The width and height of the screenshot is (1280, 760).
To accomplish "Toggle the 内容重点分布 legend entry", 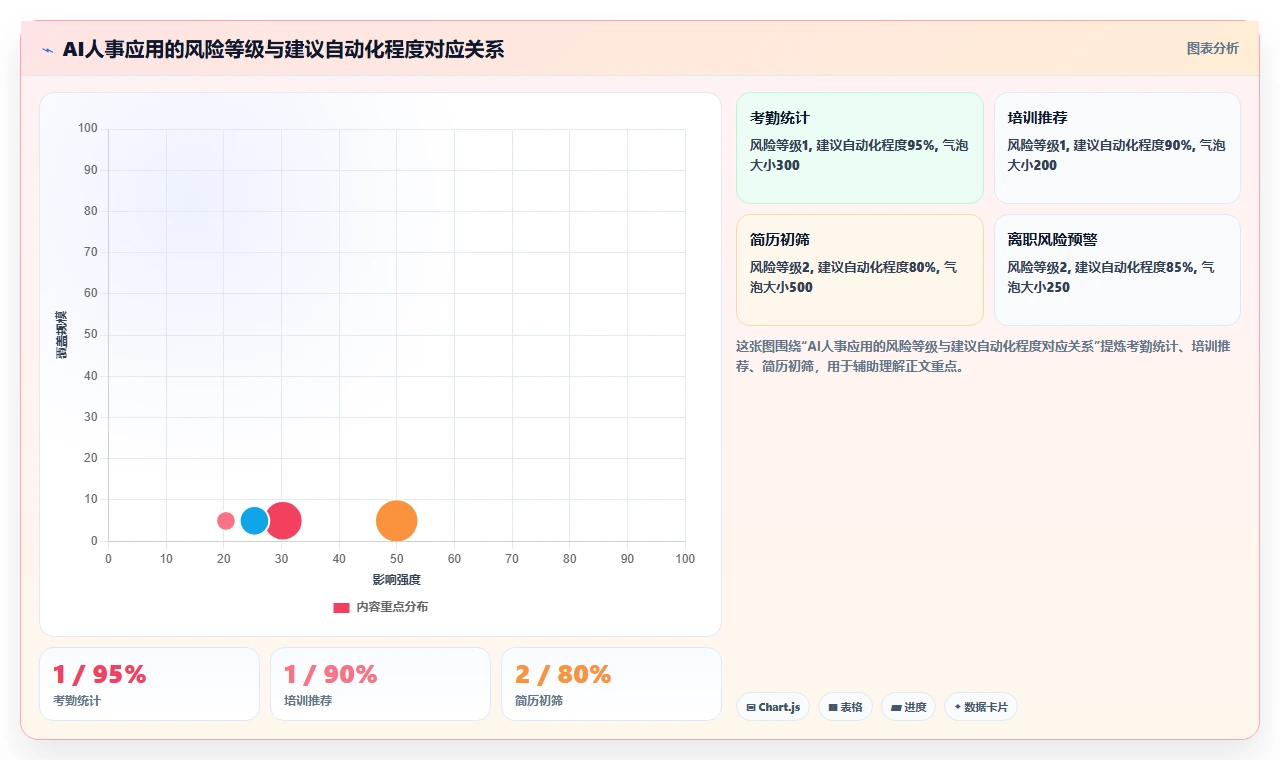I will (x=380, y=607).
